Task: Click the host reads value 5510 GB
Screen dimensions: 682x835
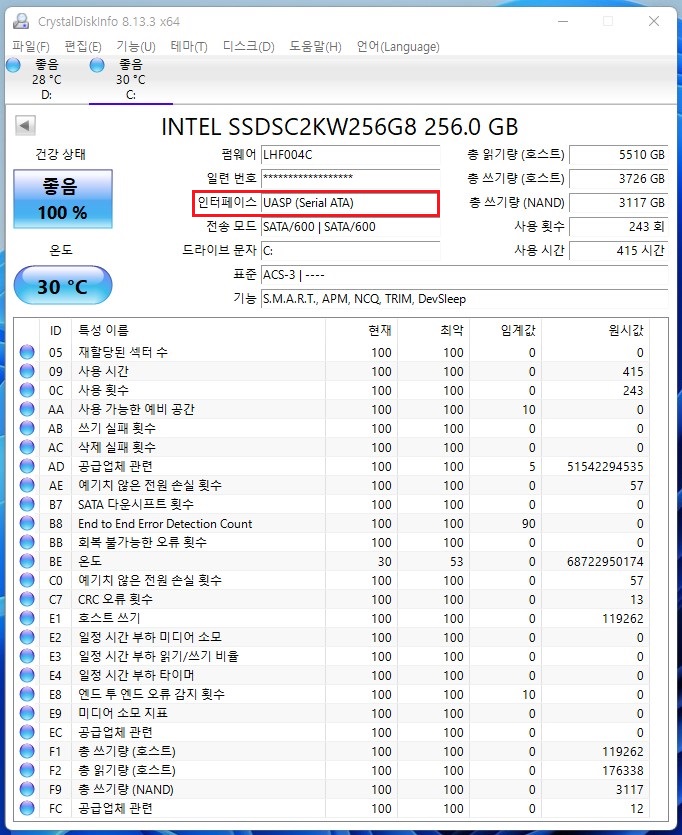Action: click(x=619, y=155)
